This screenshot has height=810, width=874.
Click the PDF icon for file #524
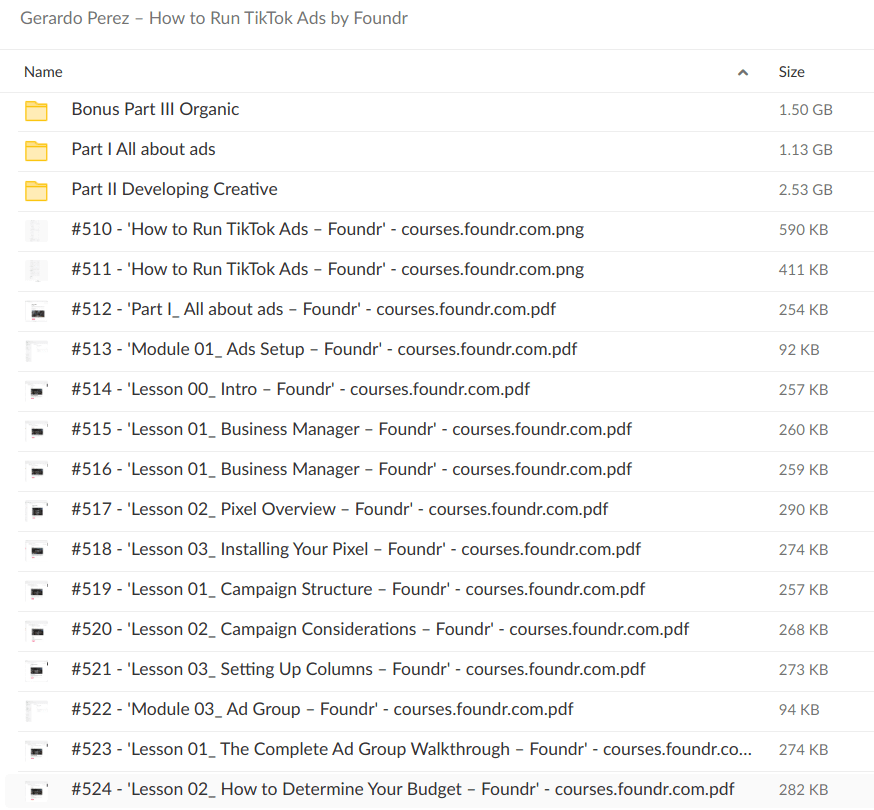36,790
